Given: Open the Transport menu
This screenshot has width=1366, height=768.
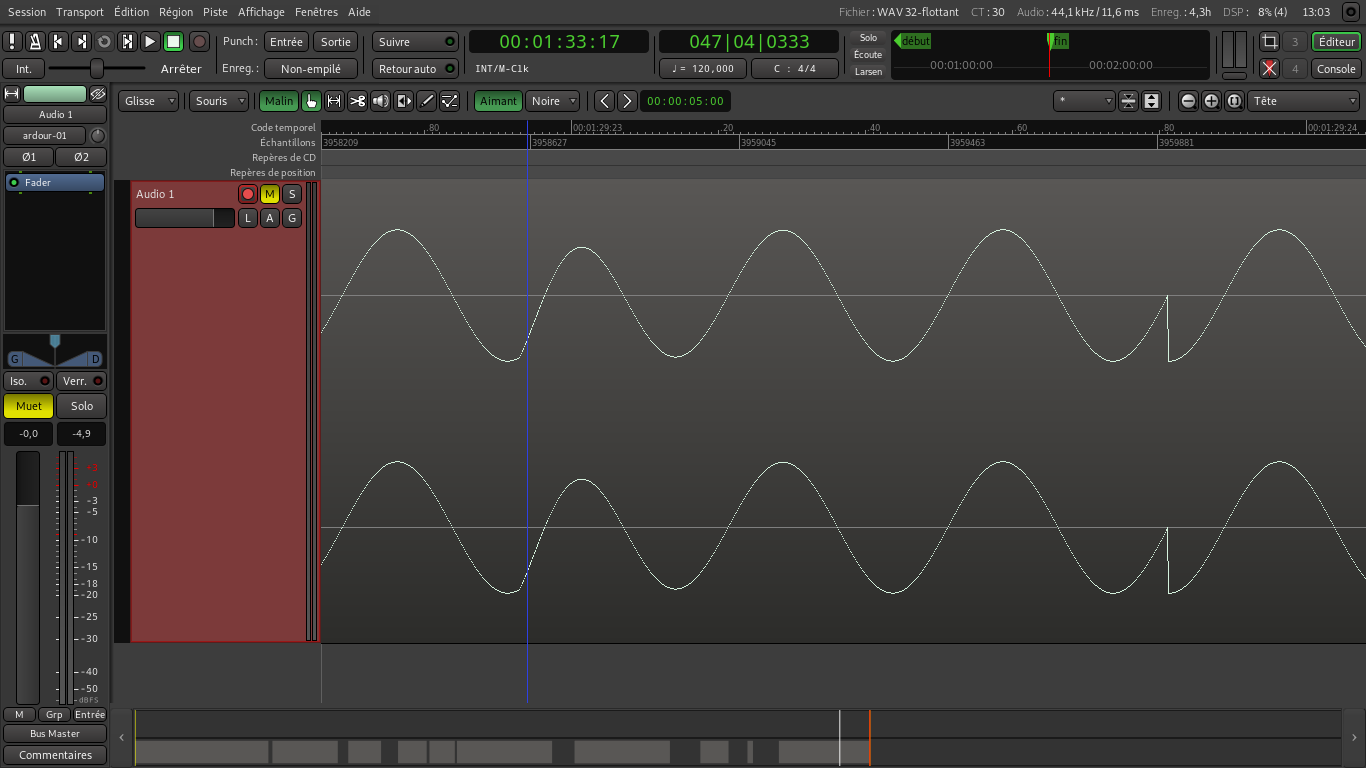Looking at the screenshot, I should [x=80, y=12].
